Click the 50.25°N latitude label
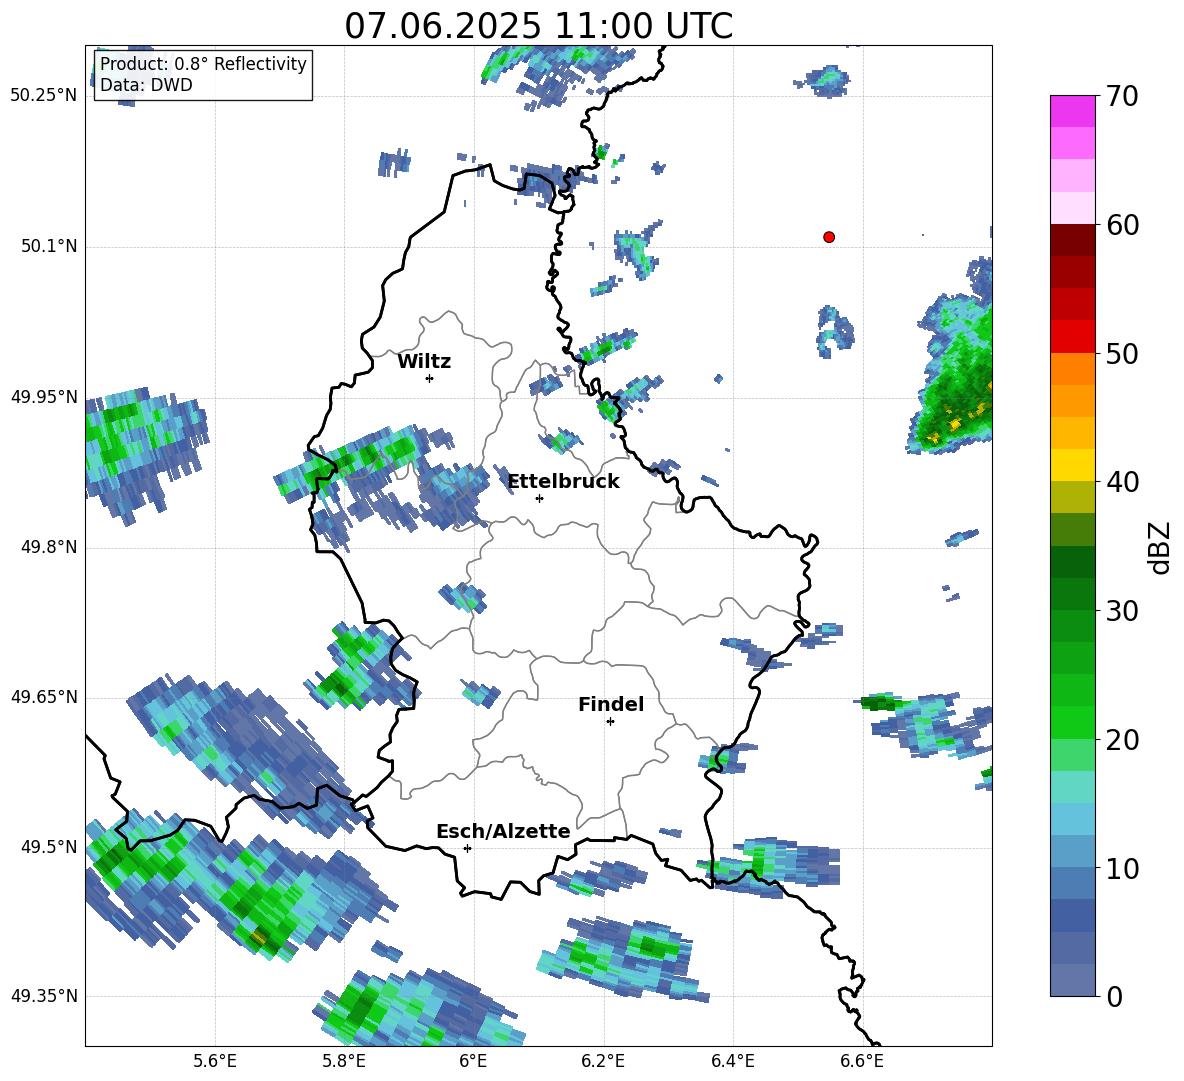1184x1081 pixels. pyautogui.click(x=44, y=96)
